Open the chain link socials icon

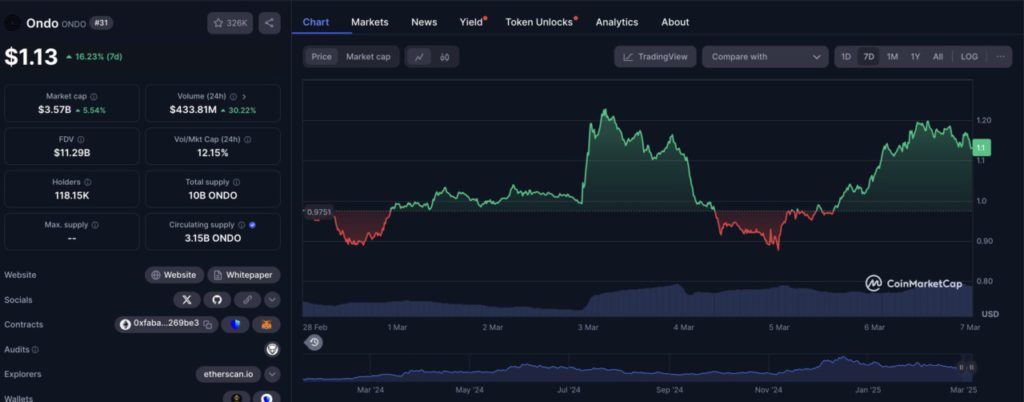248,300
